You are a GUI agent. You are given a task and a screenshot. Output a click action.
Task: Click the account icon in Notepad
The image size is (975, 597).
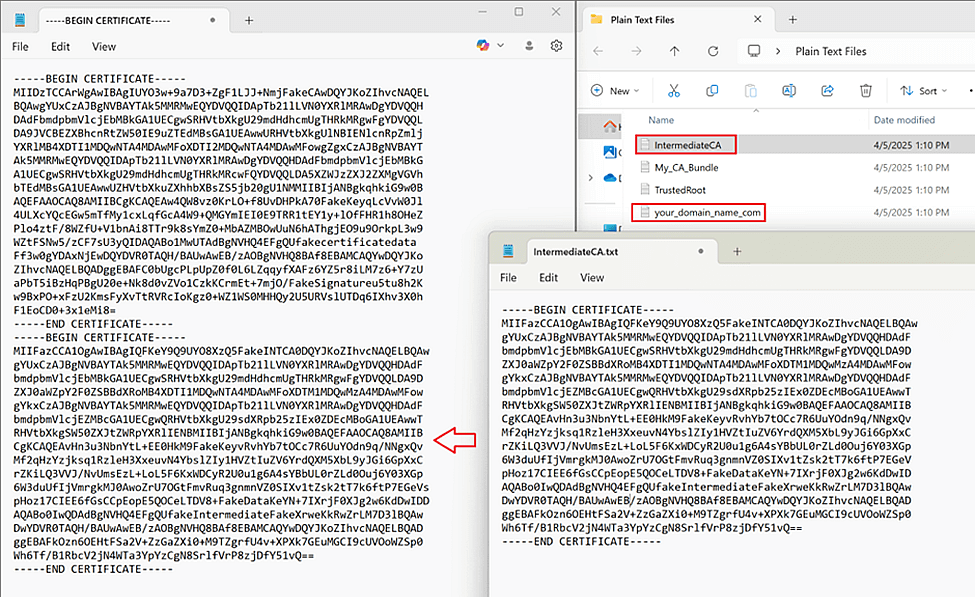(529, 45)
